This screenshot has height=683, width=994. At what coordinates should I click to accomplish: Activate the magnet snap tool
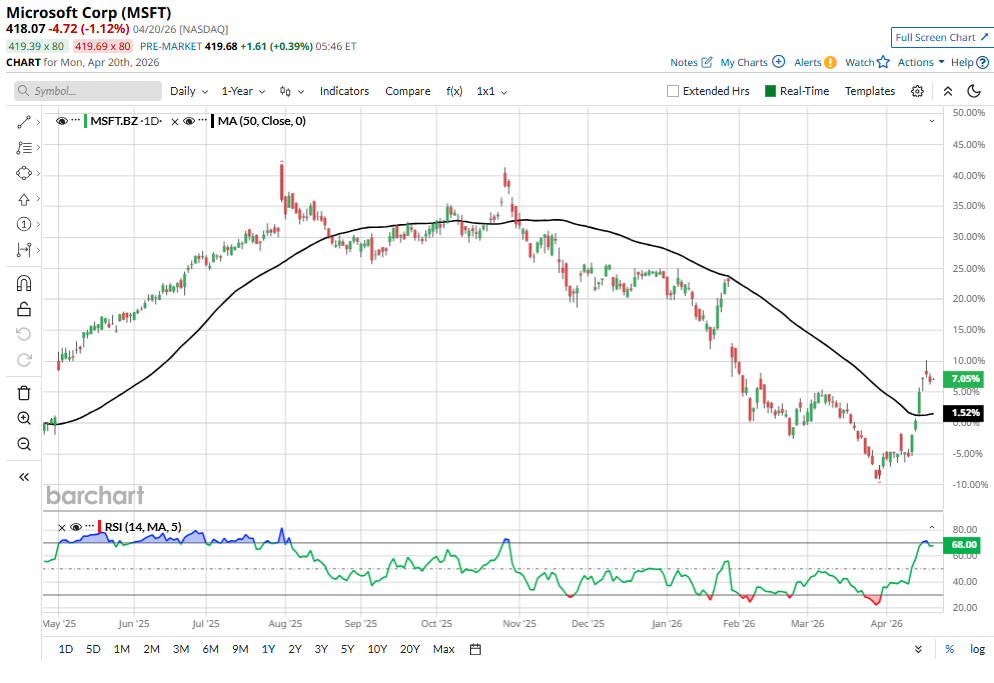point(24,283)
